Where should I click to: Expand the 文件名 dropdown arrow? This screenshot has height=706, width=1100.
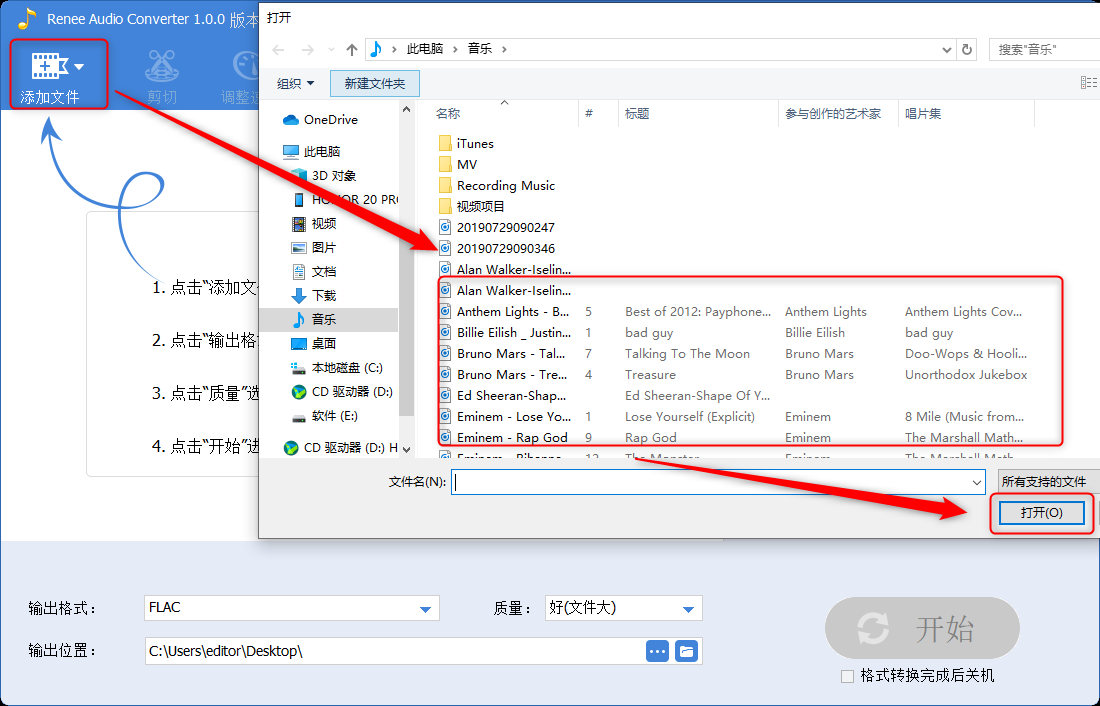(977, 482)
